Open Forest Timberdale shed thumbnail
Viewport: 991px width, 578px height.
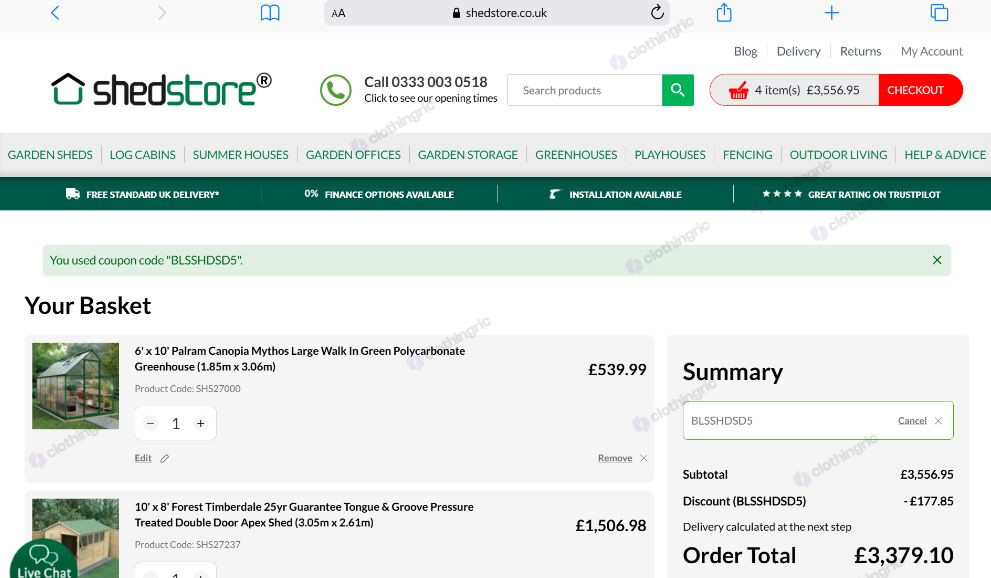(x=75, y=538)
